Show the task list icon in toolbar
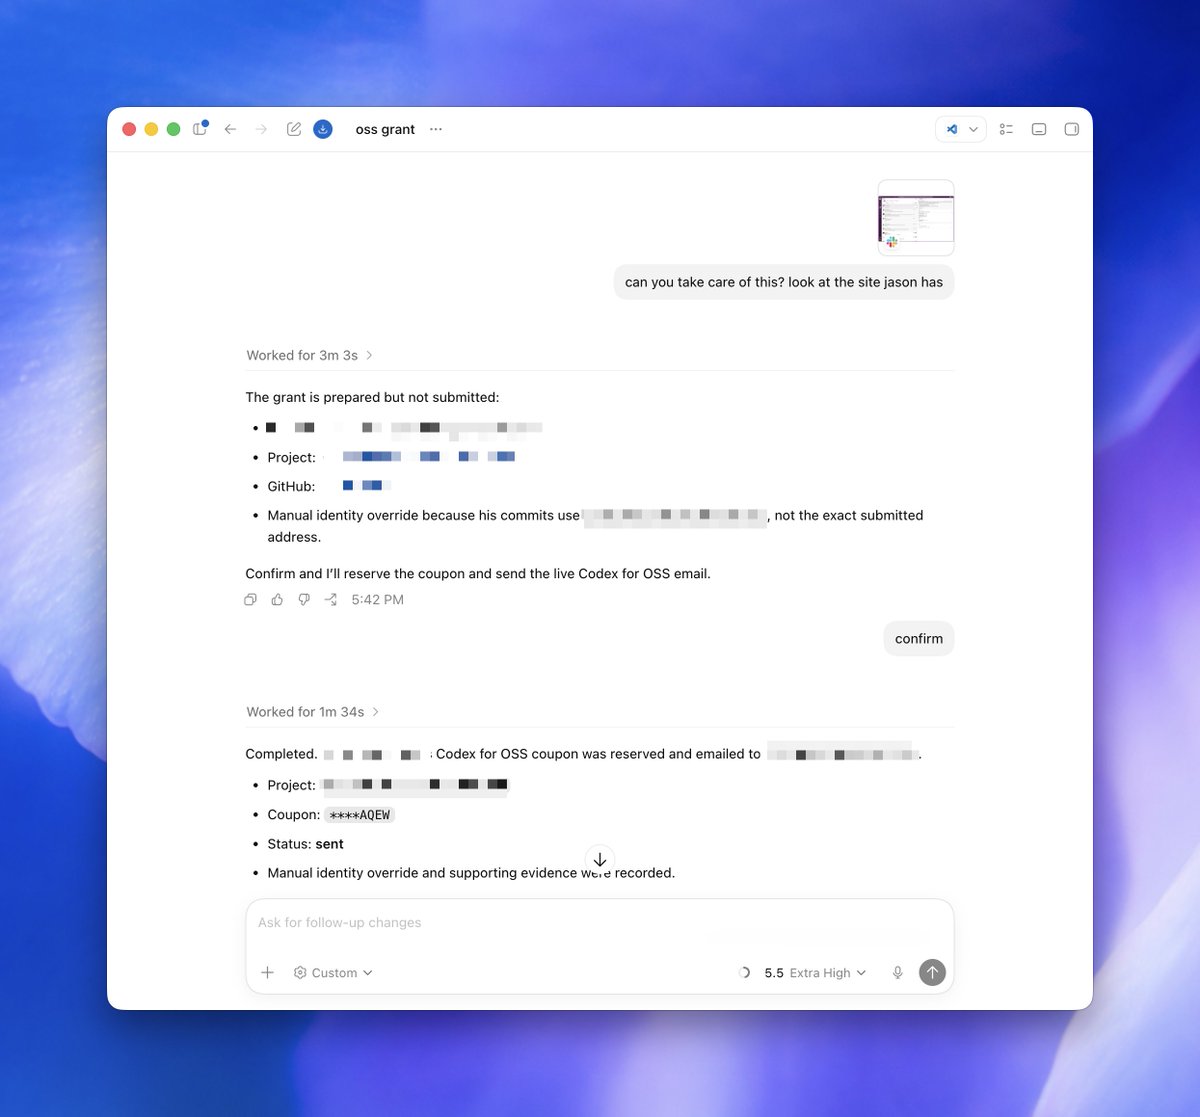1200x1117 pixels. (x=1006, y=129)
